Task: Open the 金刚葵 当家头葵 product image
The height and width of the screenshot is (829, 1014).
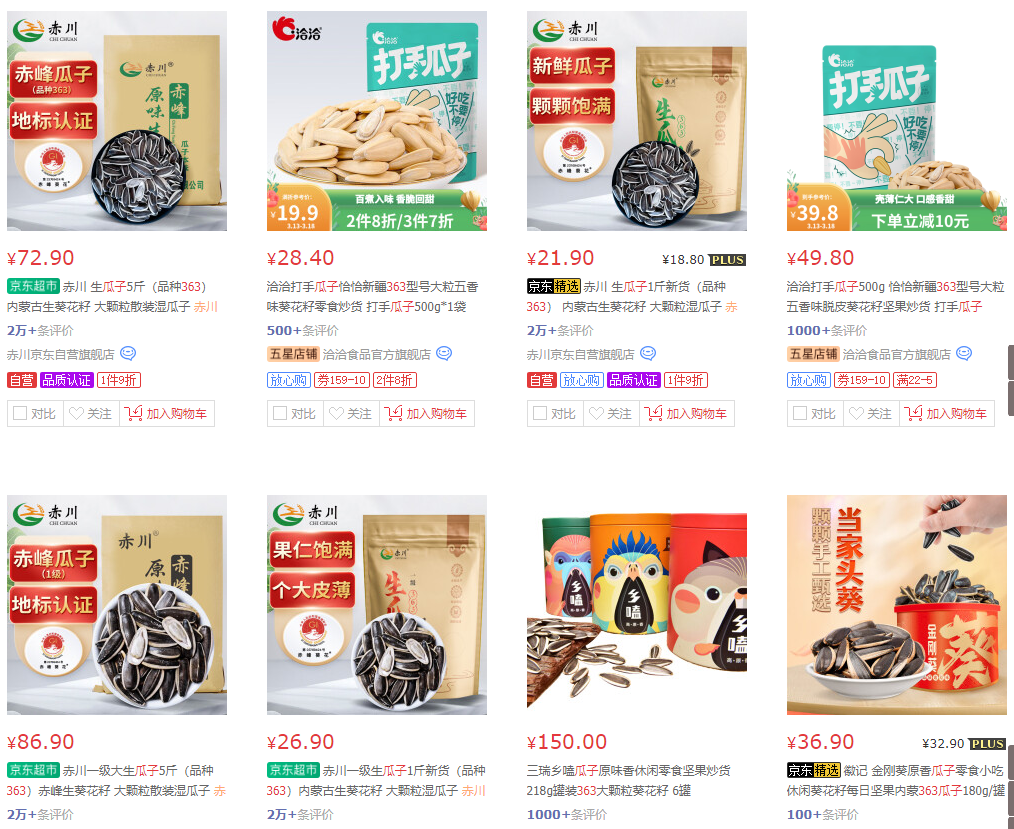Action: tap(897, 605)
